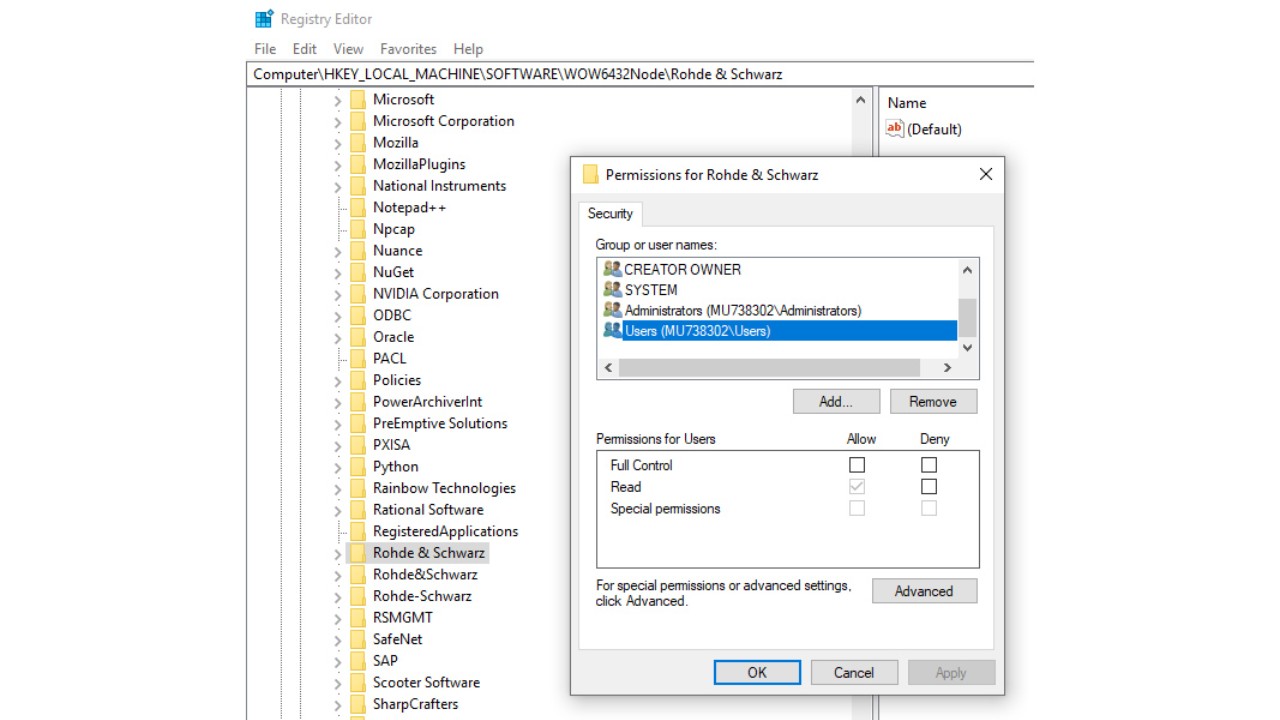Select the Rohde&Schwarz key
Screen dimensions: 1280x720
[x=425, y=574]
